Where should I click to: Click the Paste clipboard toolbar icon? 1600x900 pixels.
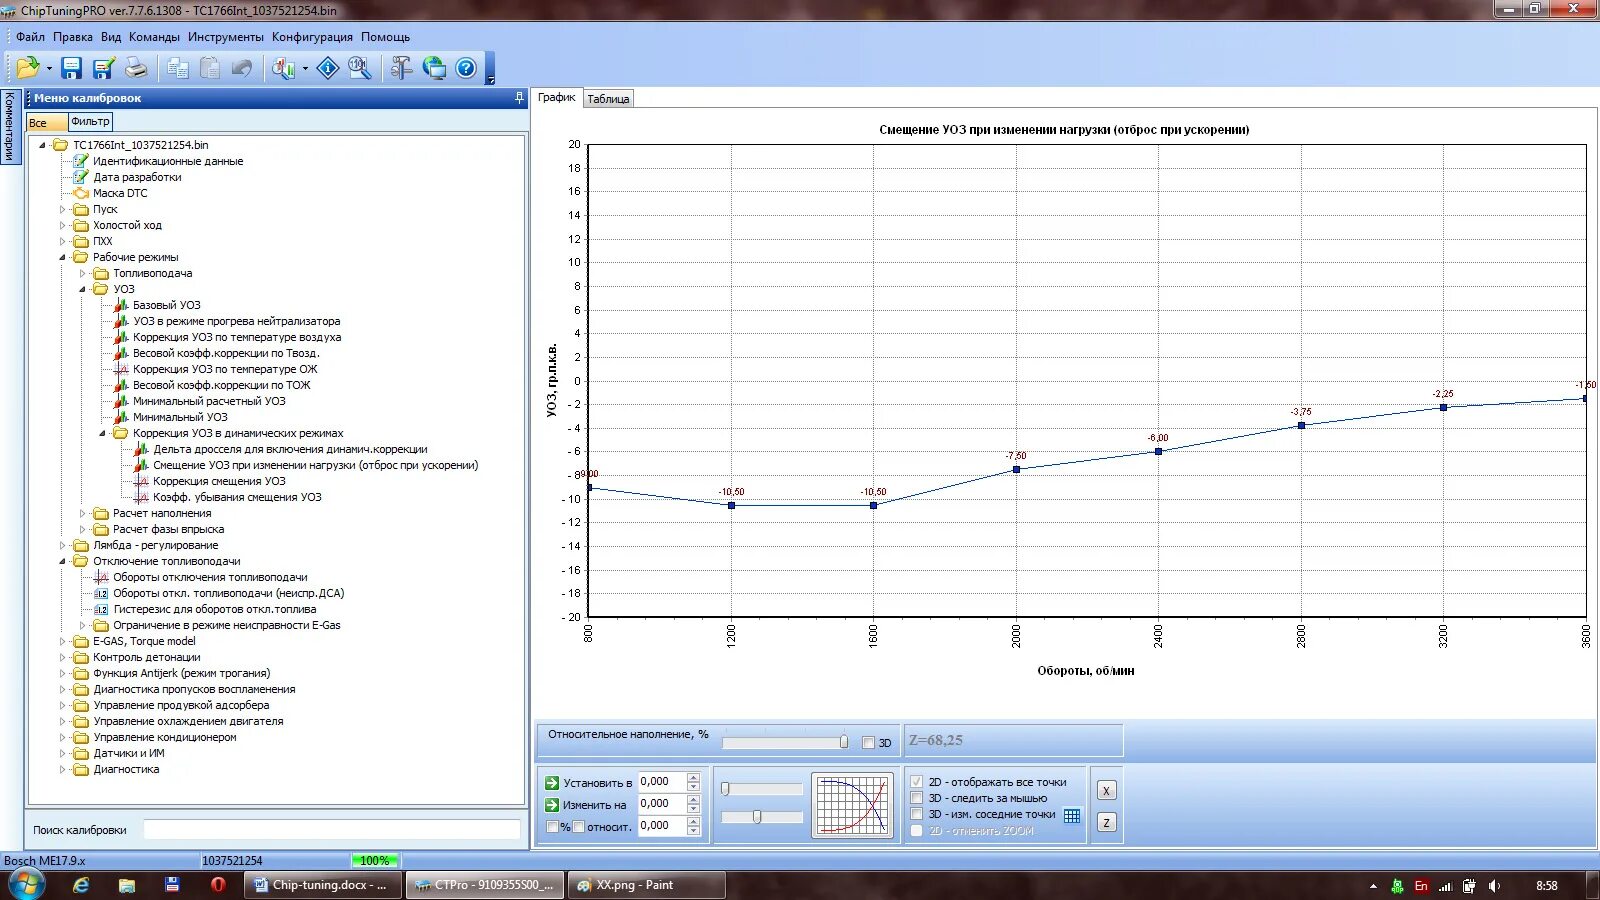pos(210,68)
